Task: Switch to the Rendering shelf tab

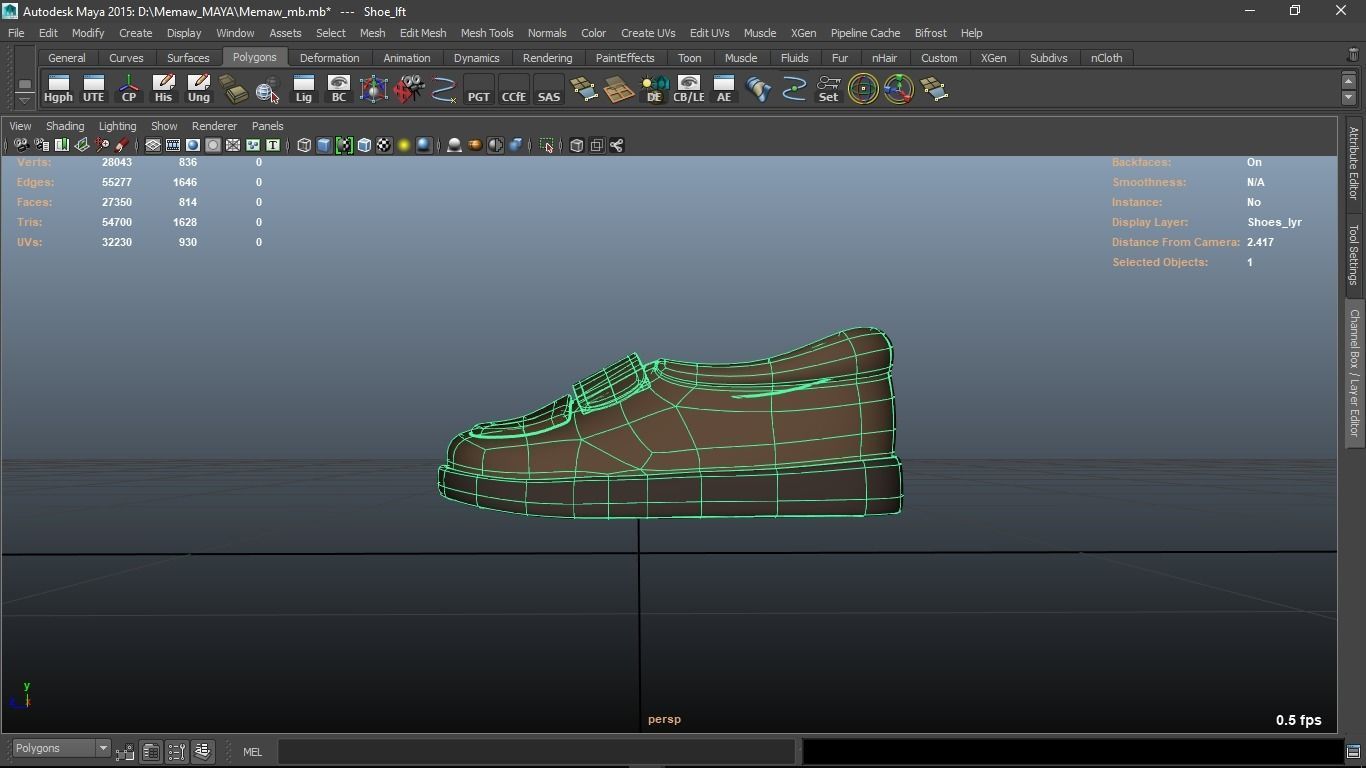Action: click(547, 58)
